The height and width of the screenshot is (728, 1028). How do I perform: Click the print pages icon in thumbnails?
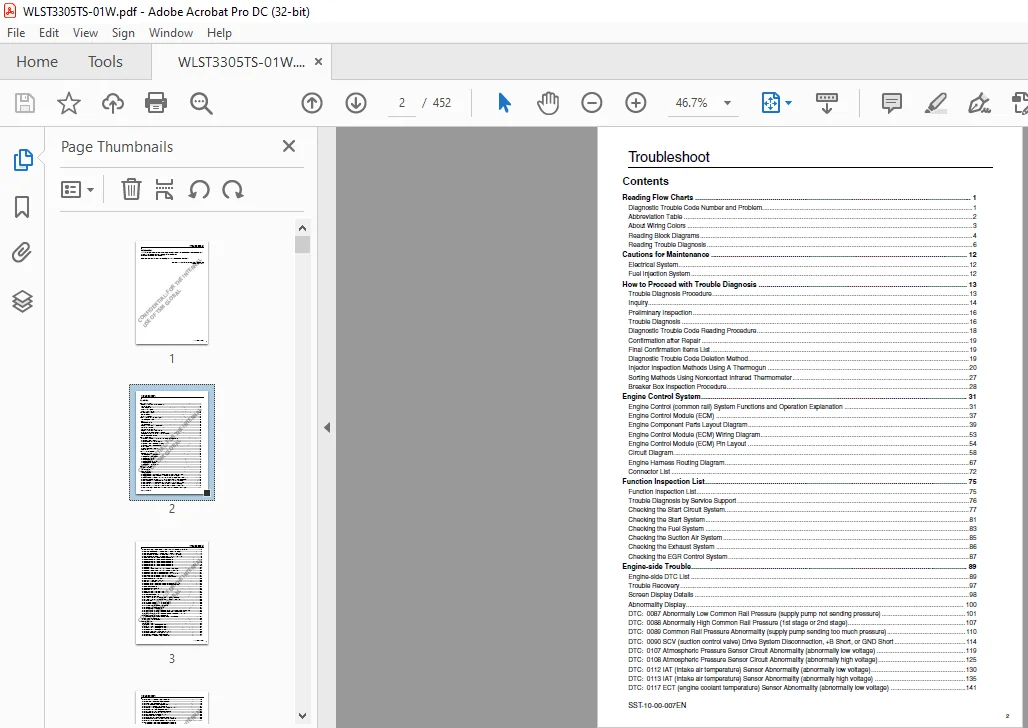click(165, 190)
